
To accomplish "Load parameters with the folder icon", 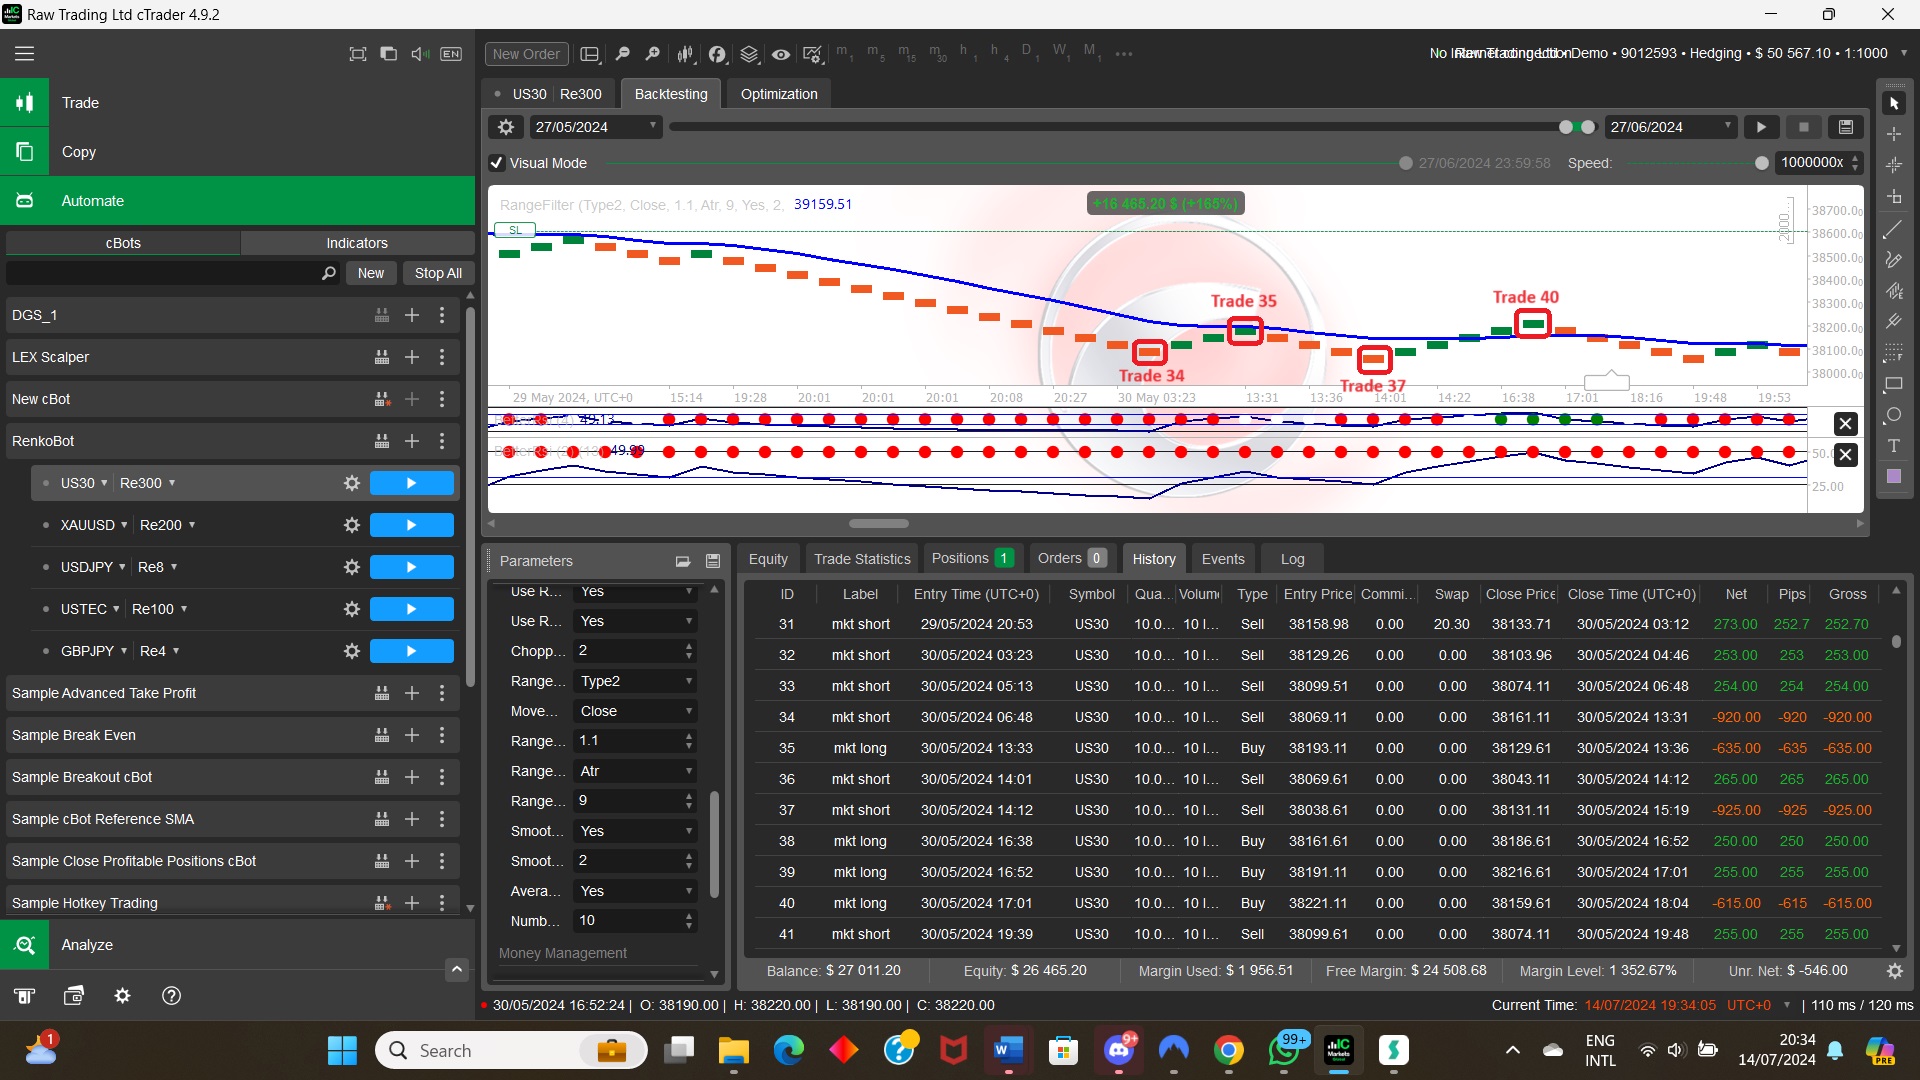I will coord(683,561).
